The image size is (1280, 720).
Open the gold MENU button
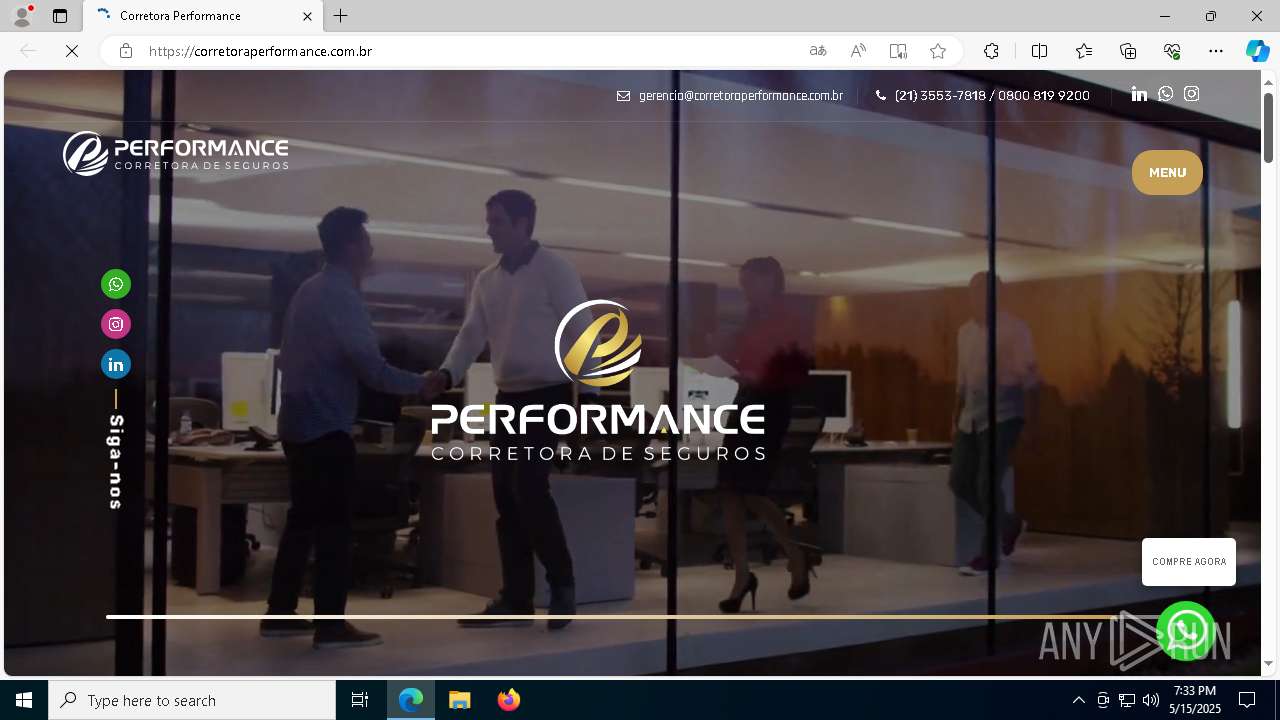pos(1167,172)
